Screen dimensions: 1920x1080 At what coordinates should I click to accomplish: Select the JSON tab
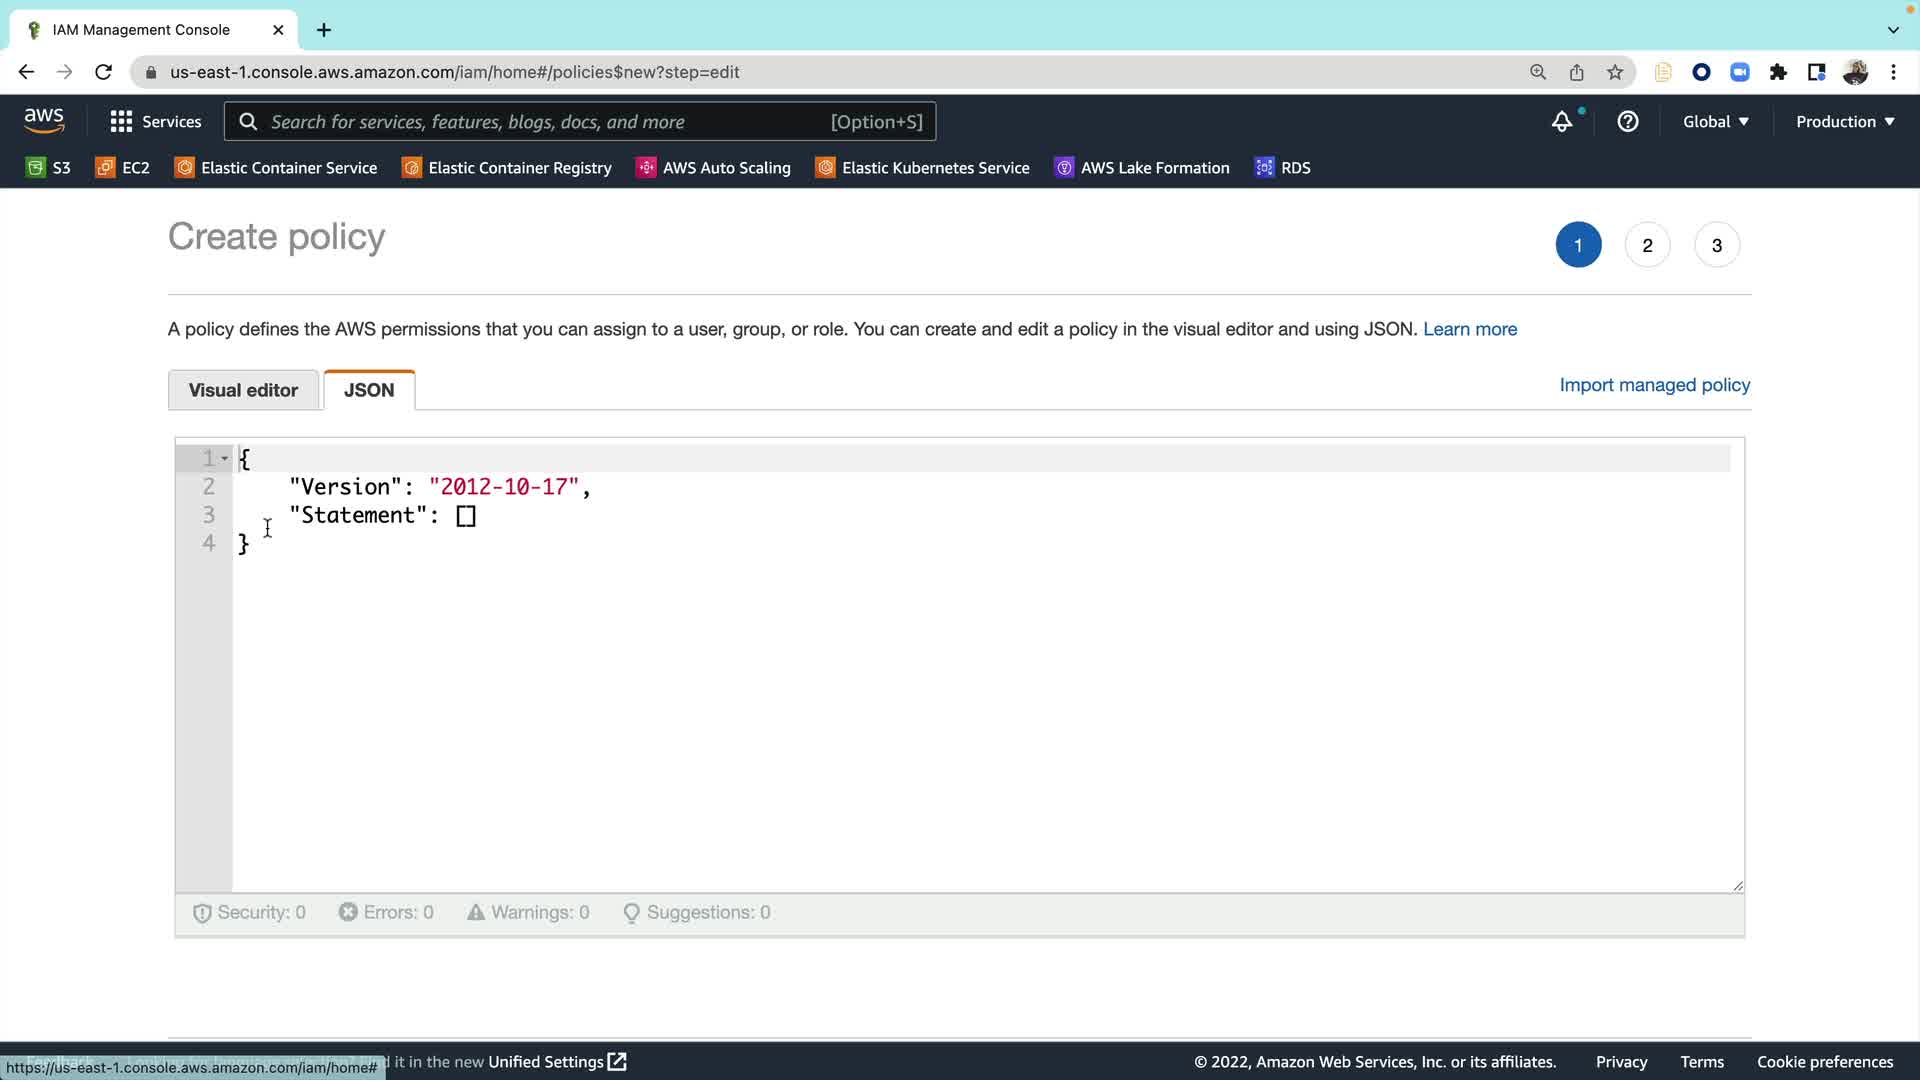[x=369, y=390]
